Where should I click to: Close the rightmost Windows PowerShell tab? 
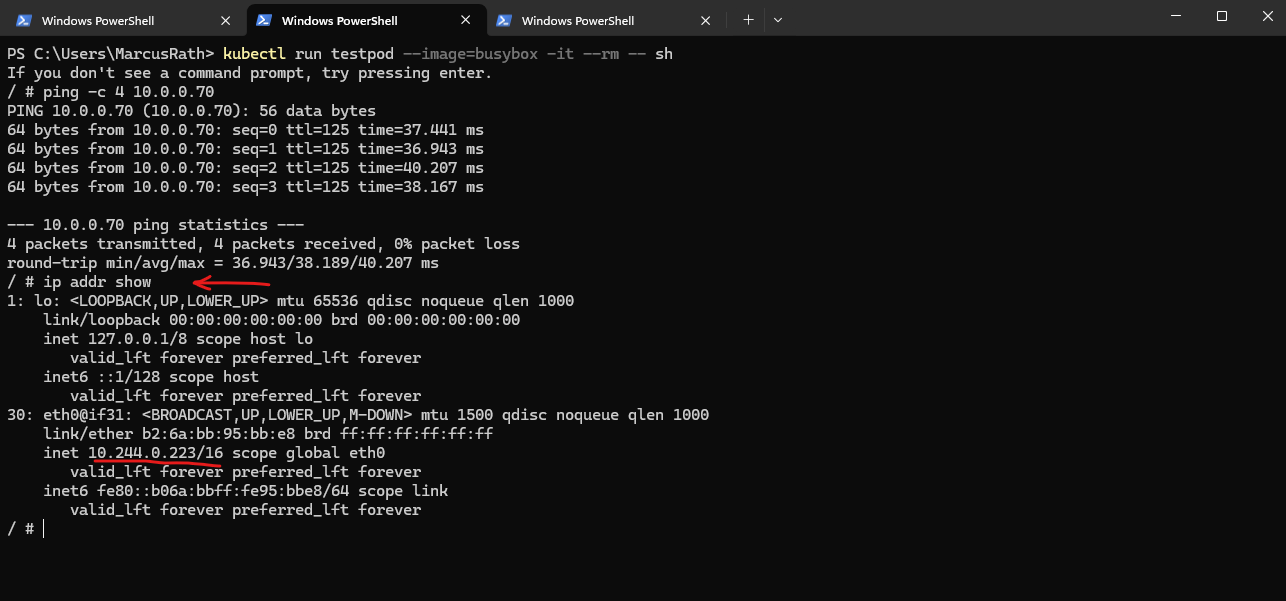[706, 20]
